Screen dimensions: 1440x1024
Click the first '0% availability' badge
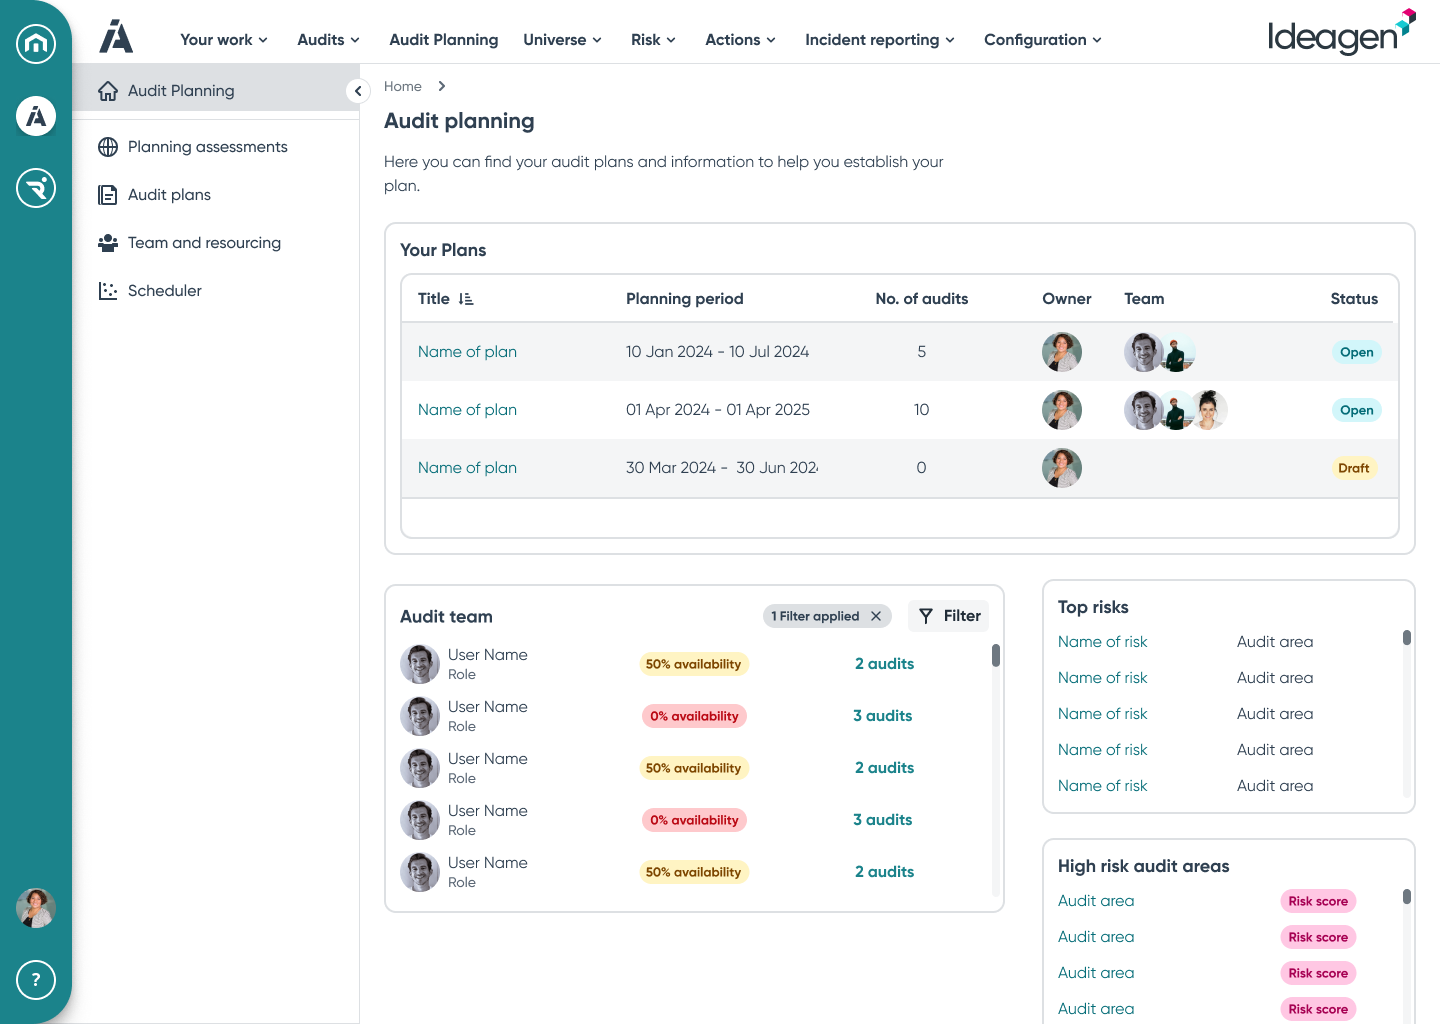tap(694, 716)
